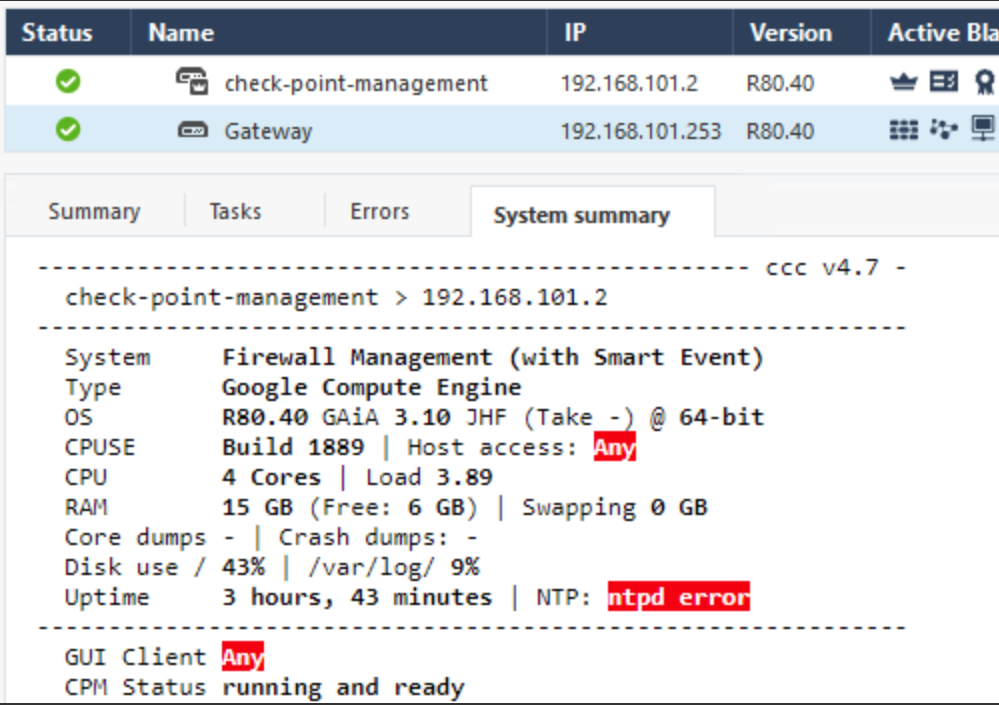Image resolution: width=999 pixels, height=705 pixels.
Task: Click monitor blade icon in Gateway row
Action: (x=983, y=129)
